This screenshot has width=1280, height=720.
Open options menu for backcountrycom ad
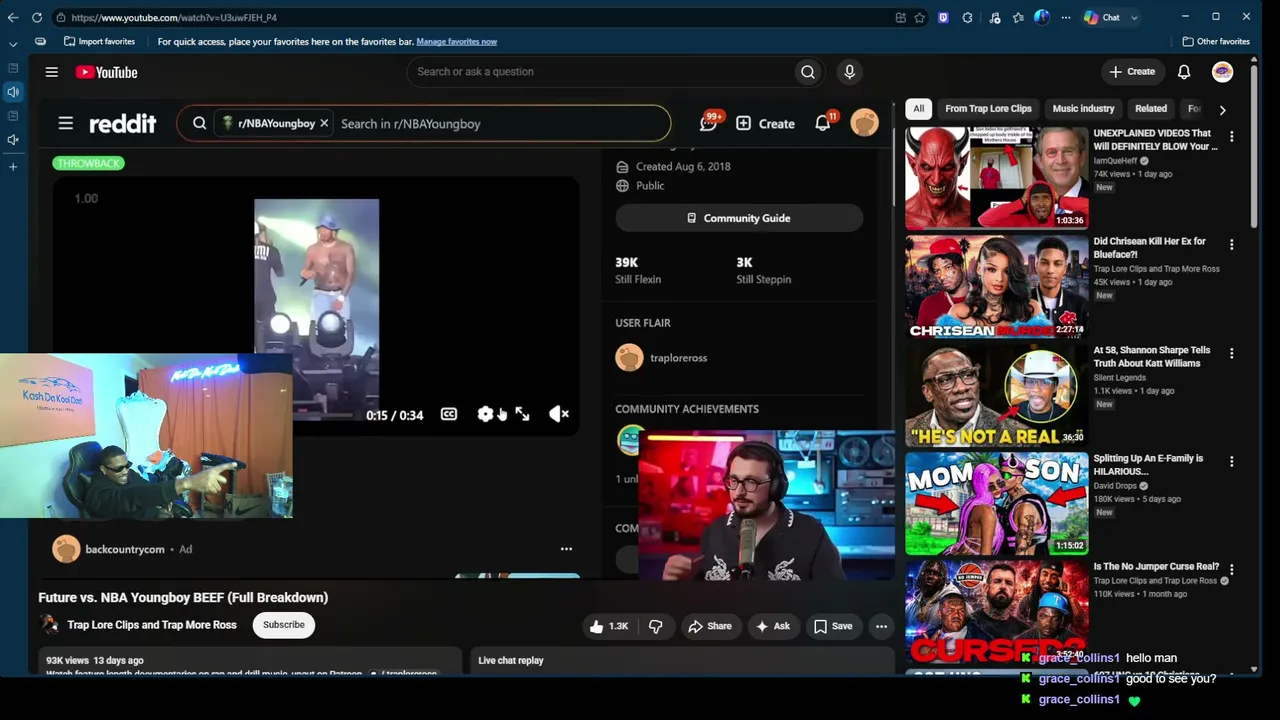click(x=566, y=549)
